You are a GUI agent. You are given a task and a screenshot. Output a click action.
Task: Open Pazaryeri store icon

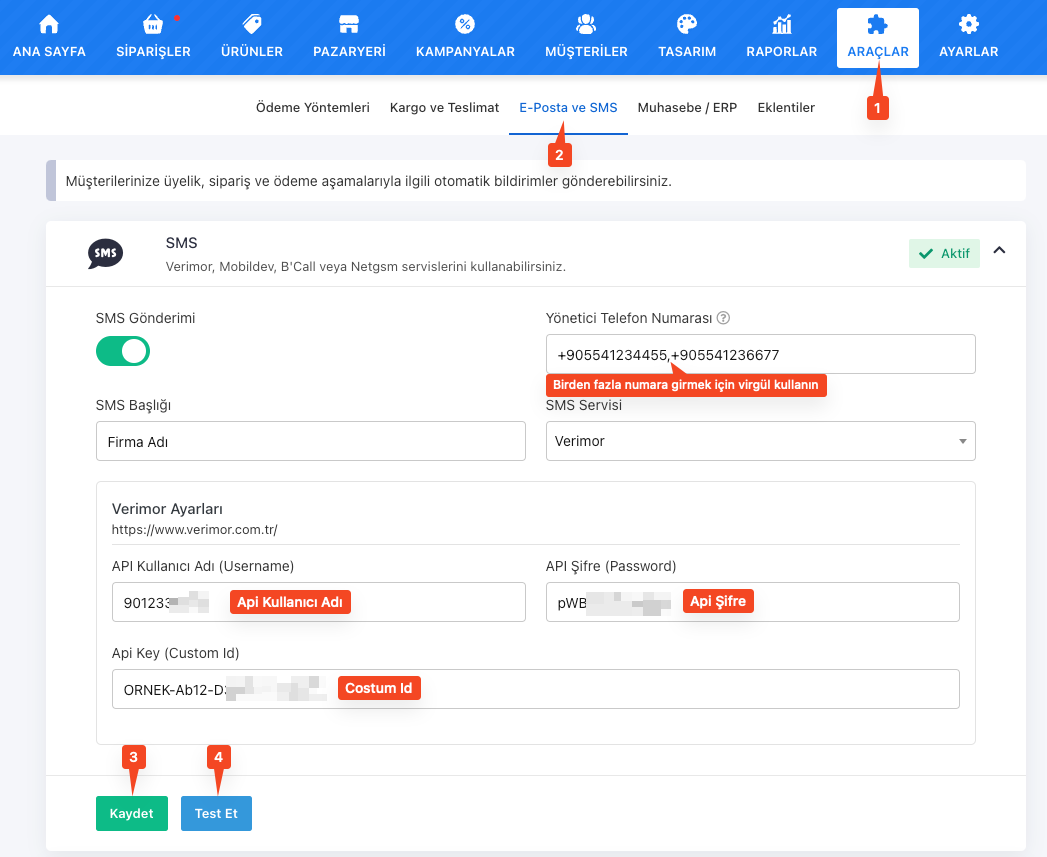[348, 25]
